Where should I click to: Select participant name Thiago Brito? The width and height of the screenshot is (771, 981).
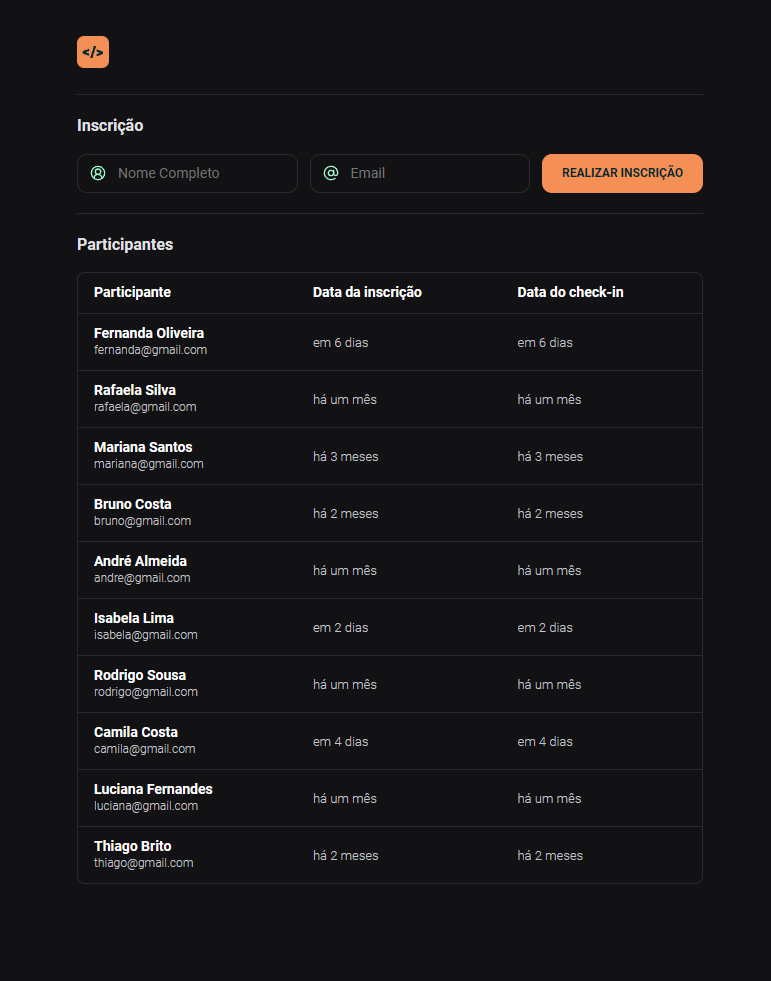[x=133, y=845]
